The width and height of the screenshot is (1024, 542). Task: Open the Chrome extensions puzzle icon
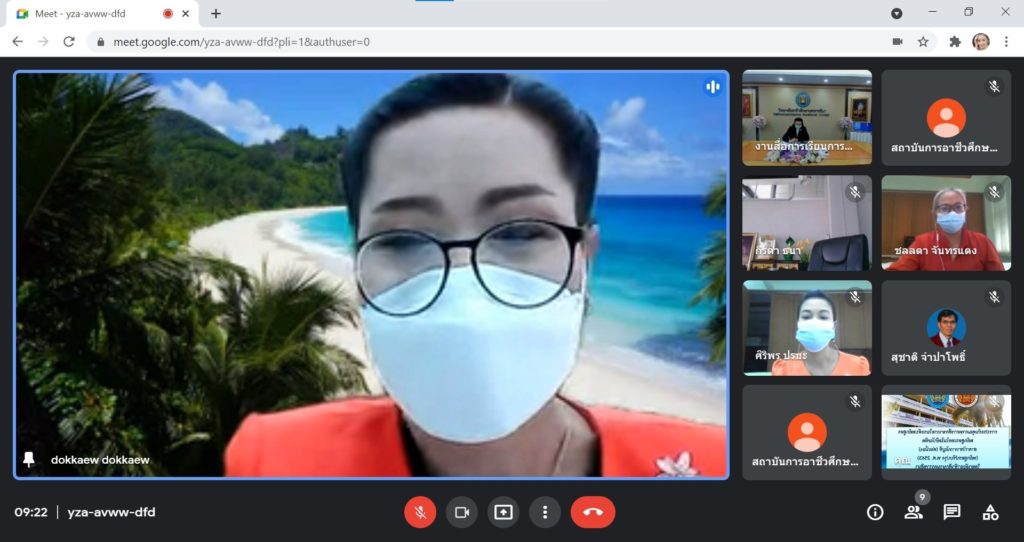(x=955, y=42)
